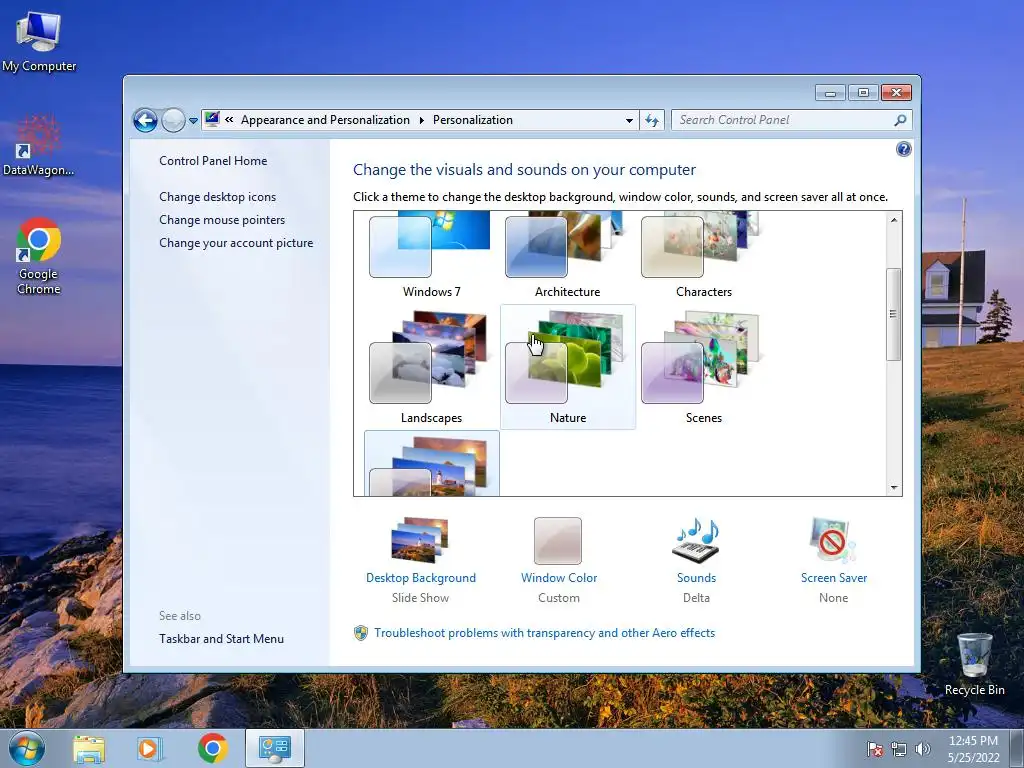Click the theme list scrollbar thumb
Image resolution: width=1024 pixels, height=768 pixels.
893,314
